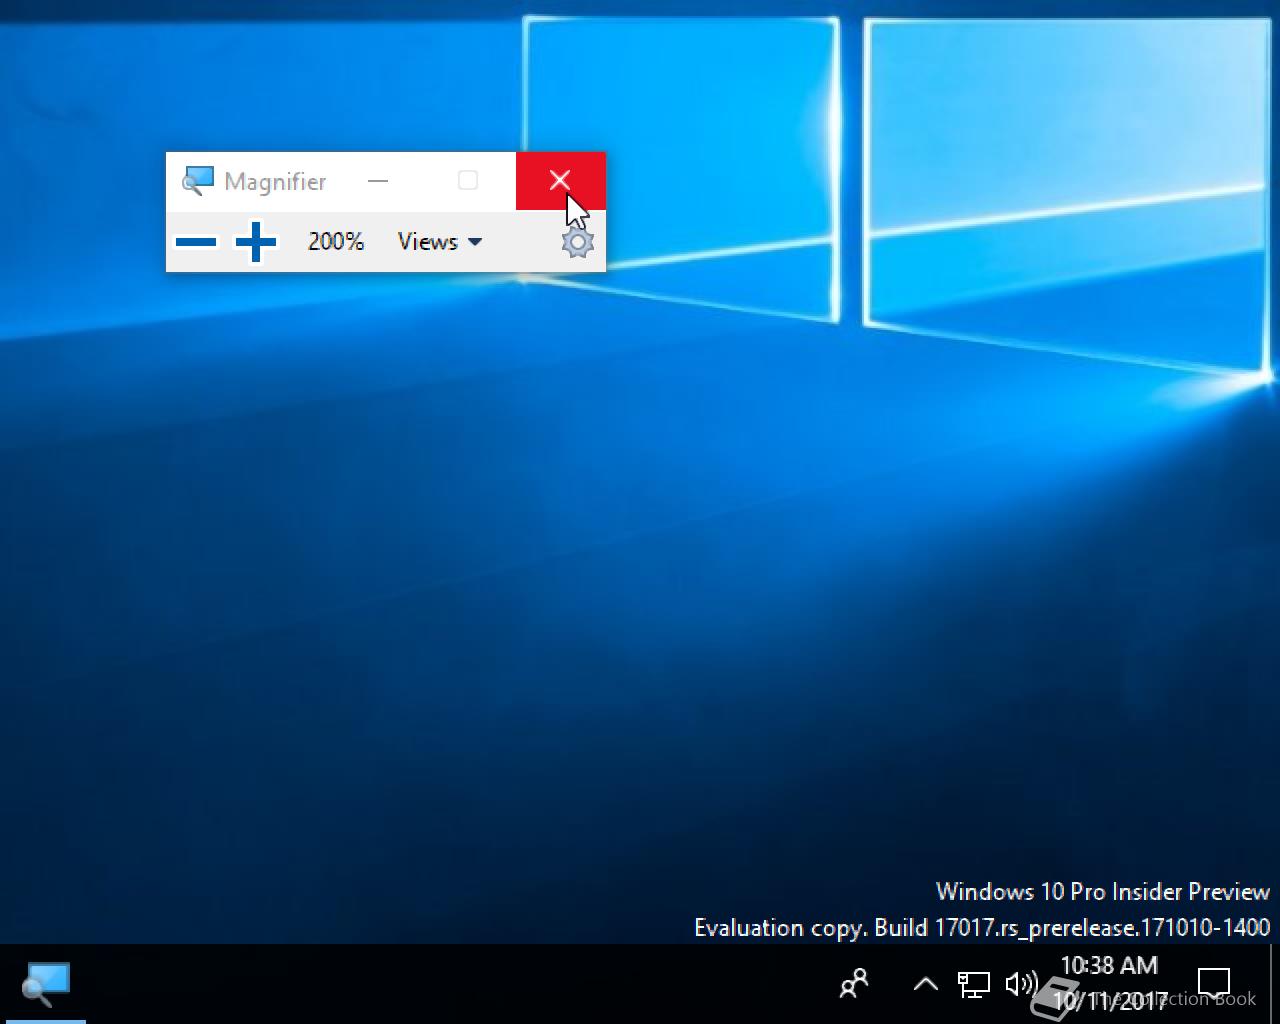Screen dimensions: 1280x1024
Task: Open the volume control tray icon
Action: [x=1020, y=984]
